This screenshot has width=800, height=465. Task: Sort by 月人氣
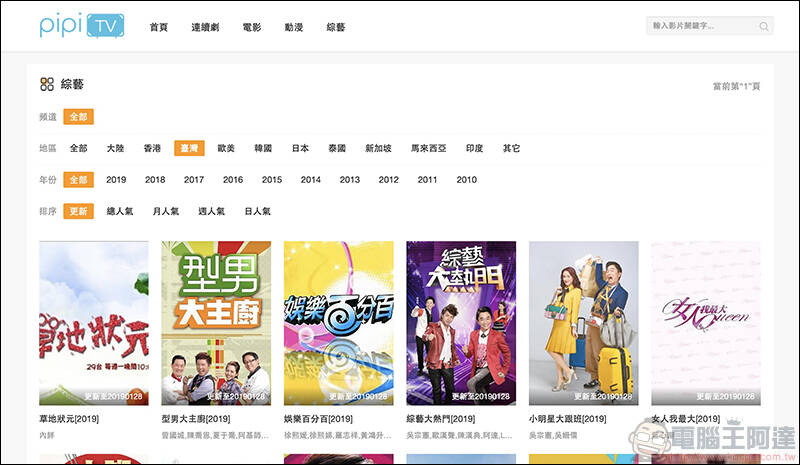pos(166,211)
